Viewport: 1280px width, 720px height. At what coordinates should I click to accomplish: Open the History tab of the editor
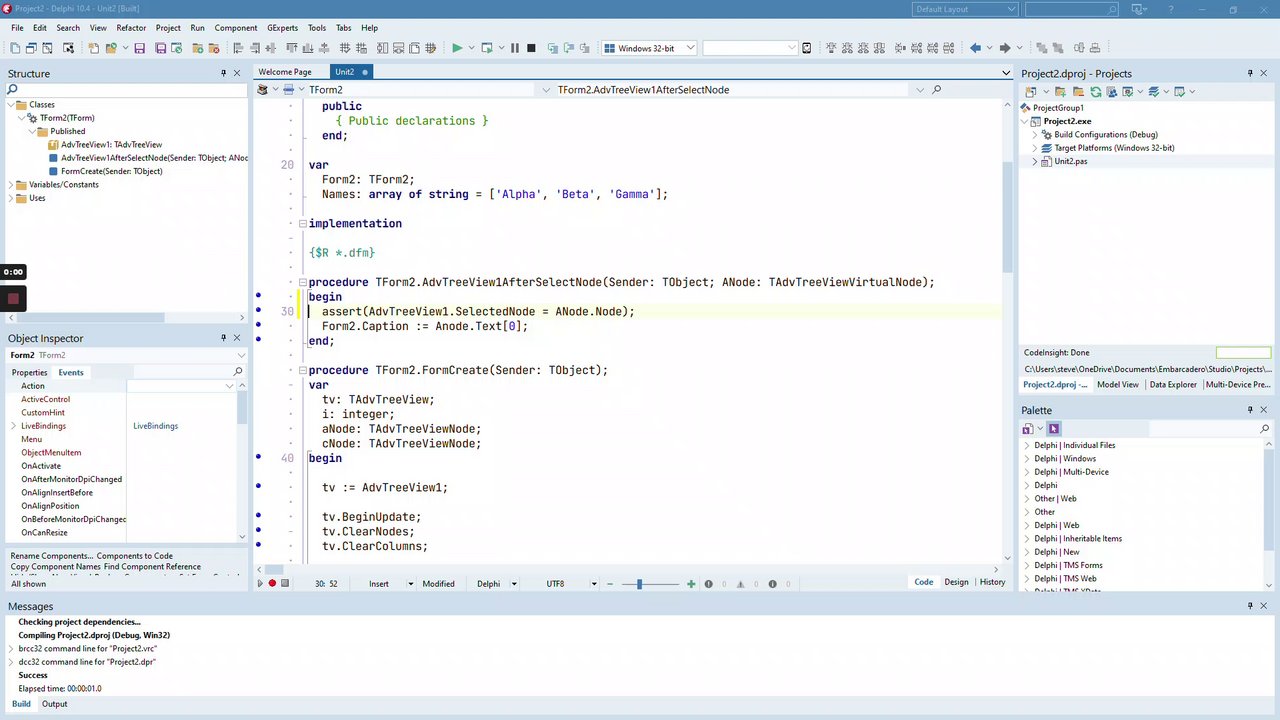[x=993, y=582]
